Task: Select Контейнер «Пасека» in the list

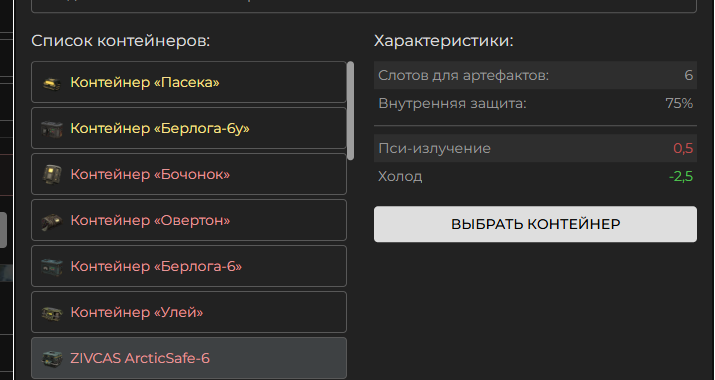Action: coord(189,82)
